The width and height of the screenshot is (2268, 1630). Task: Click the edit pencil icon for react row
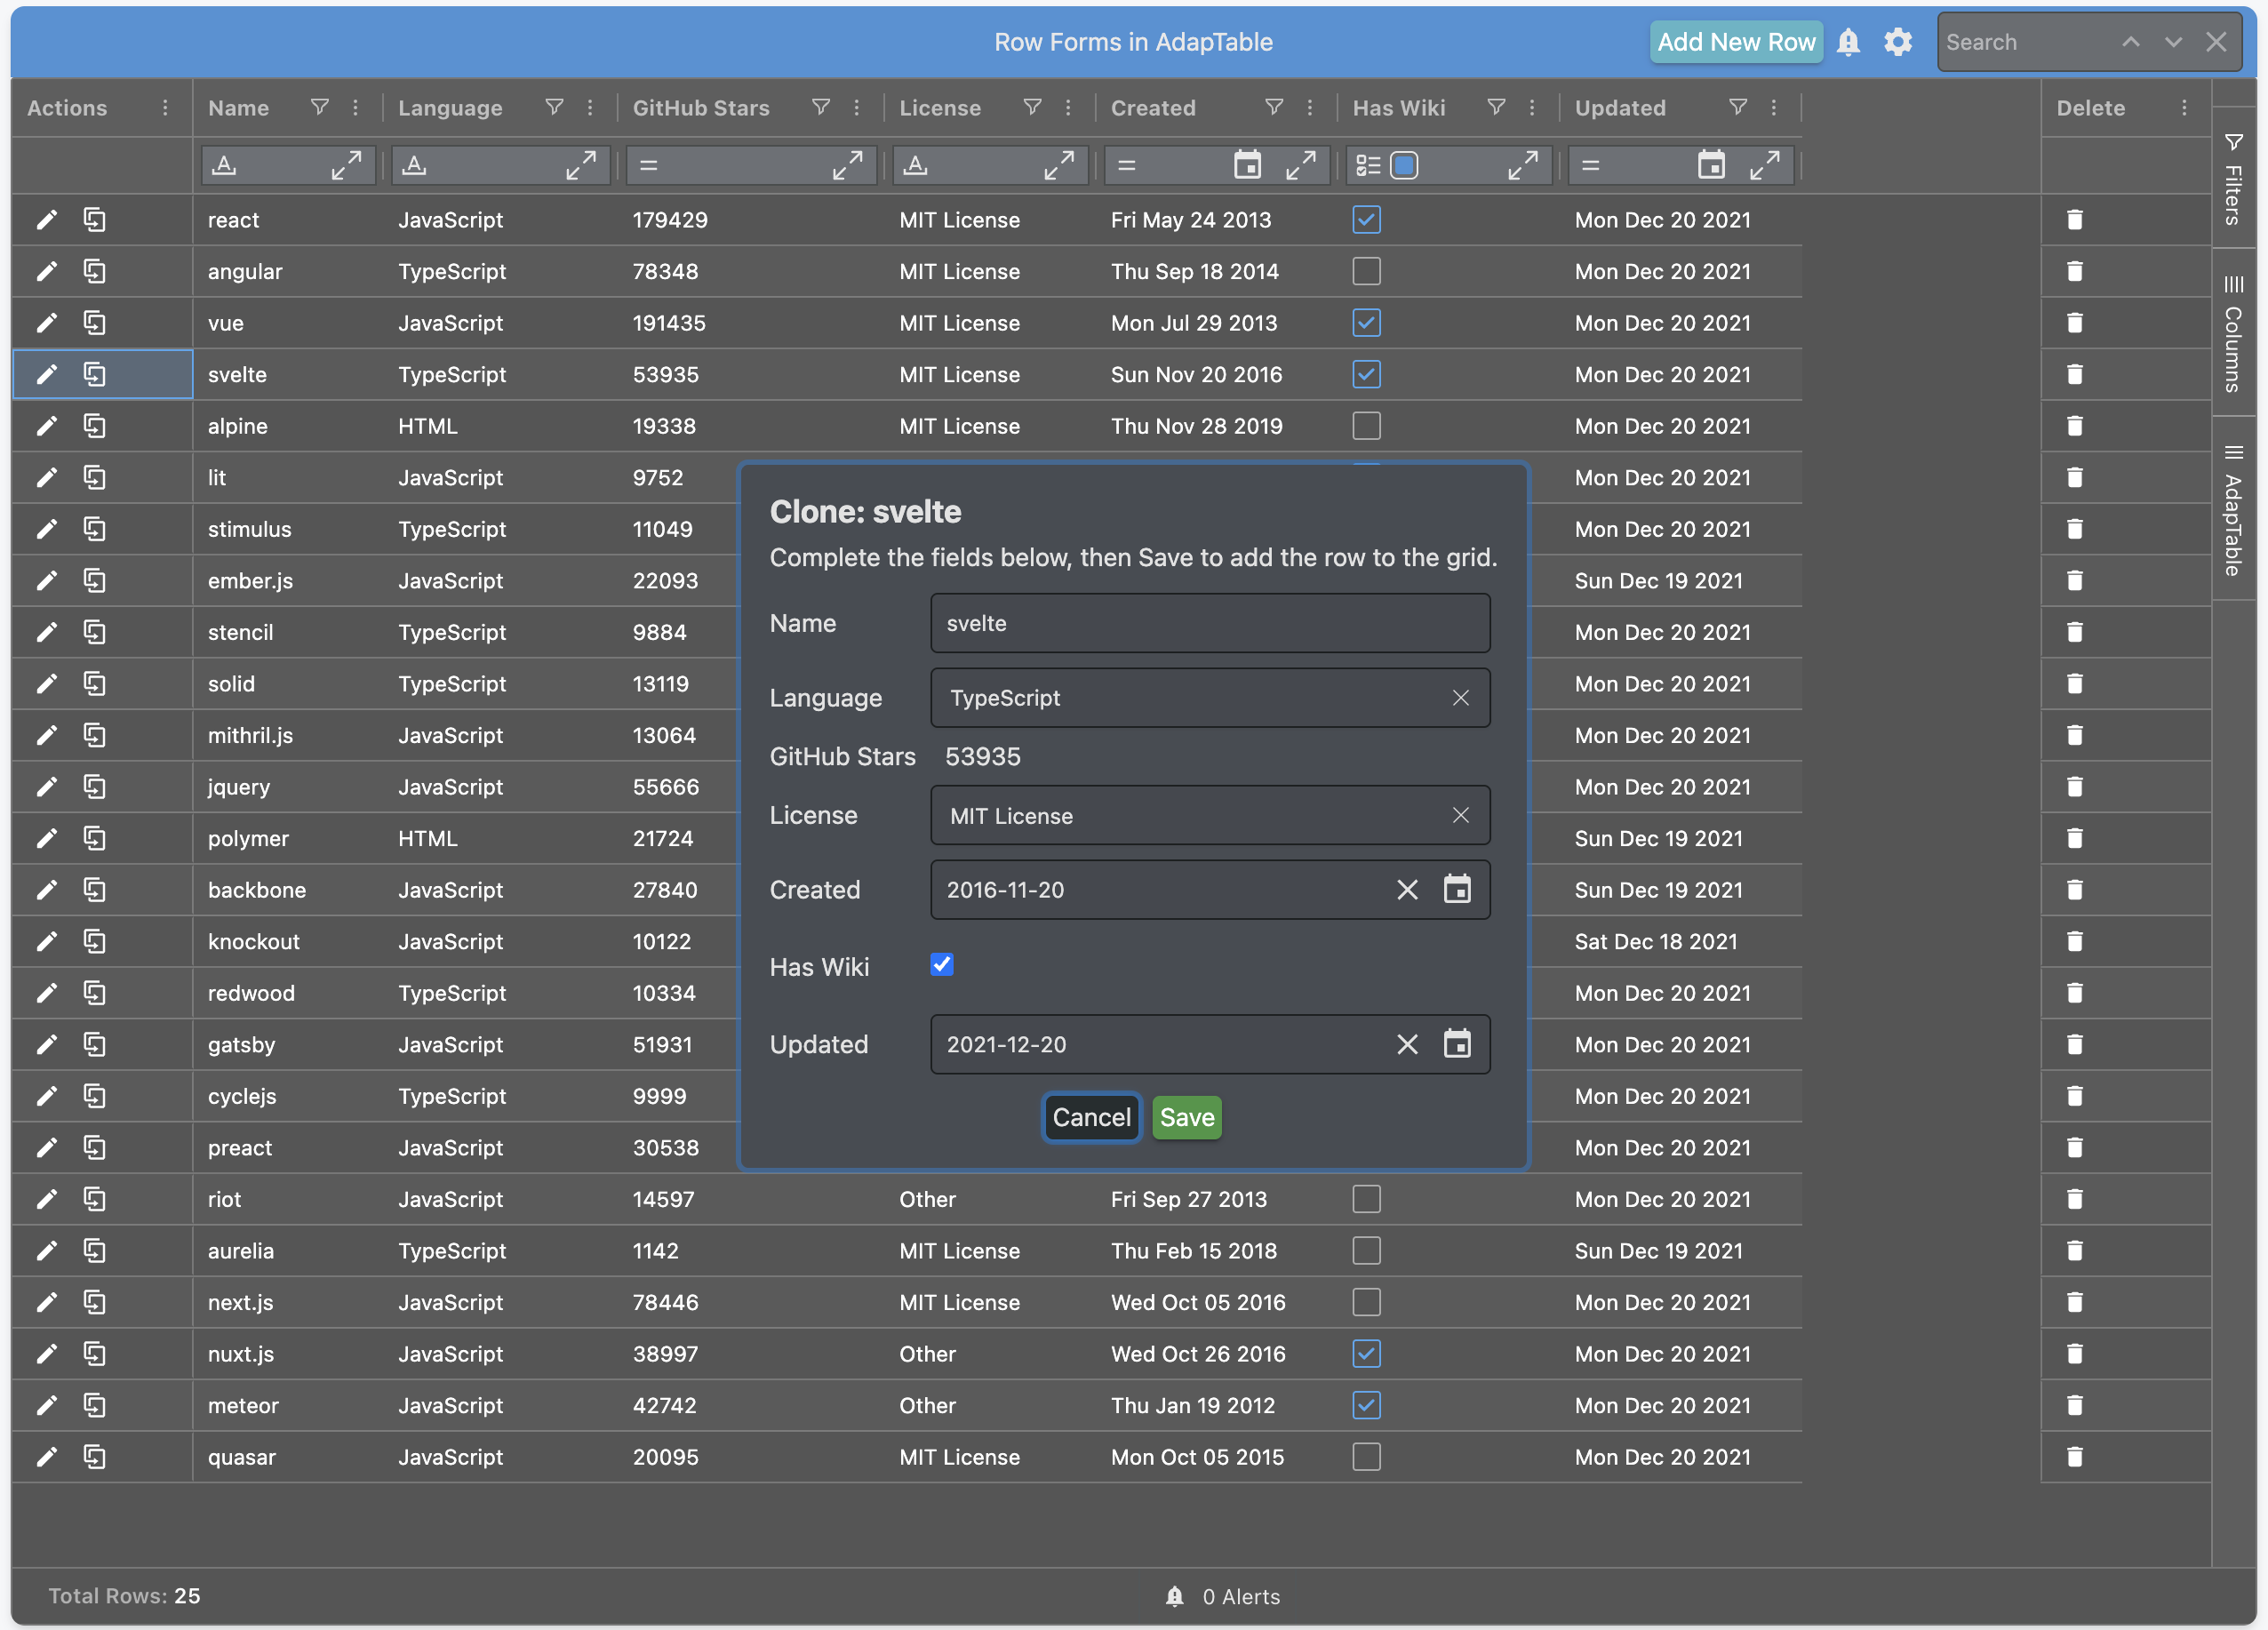pyautogui.click(x=46, y=220)
